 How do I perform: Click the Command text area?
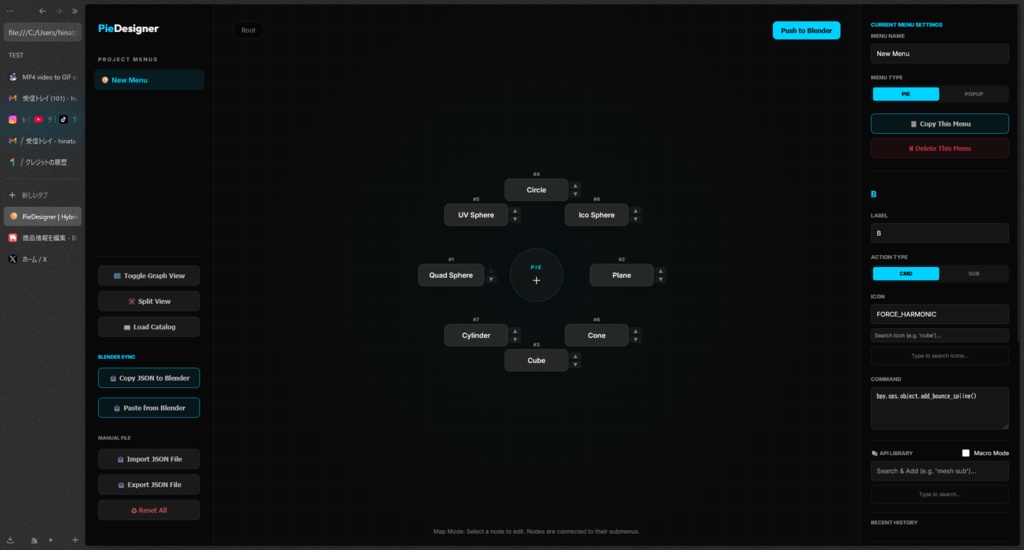(x=940, y=408)
